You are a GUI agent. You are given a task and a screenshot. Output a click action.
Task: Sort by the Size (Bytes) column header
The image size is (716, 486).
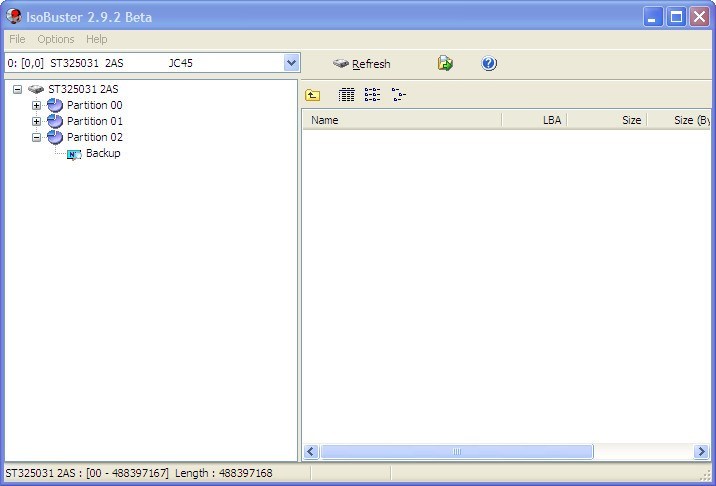(x=679, y=120)
